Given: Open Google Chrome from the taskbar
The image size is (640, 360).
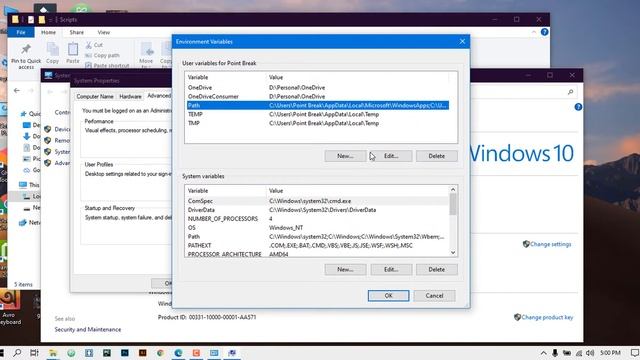Looking at the screenshot, I should pos(160,353).
